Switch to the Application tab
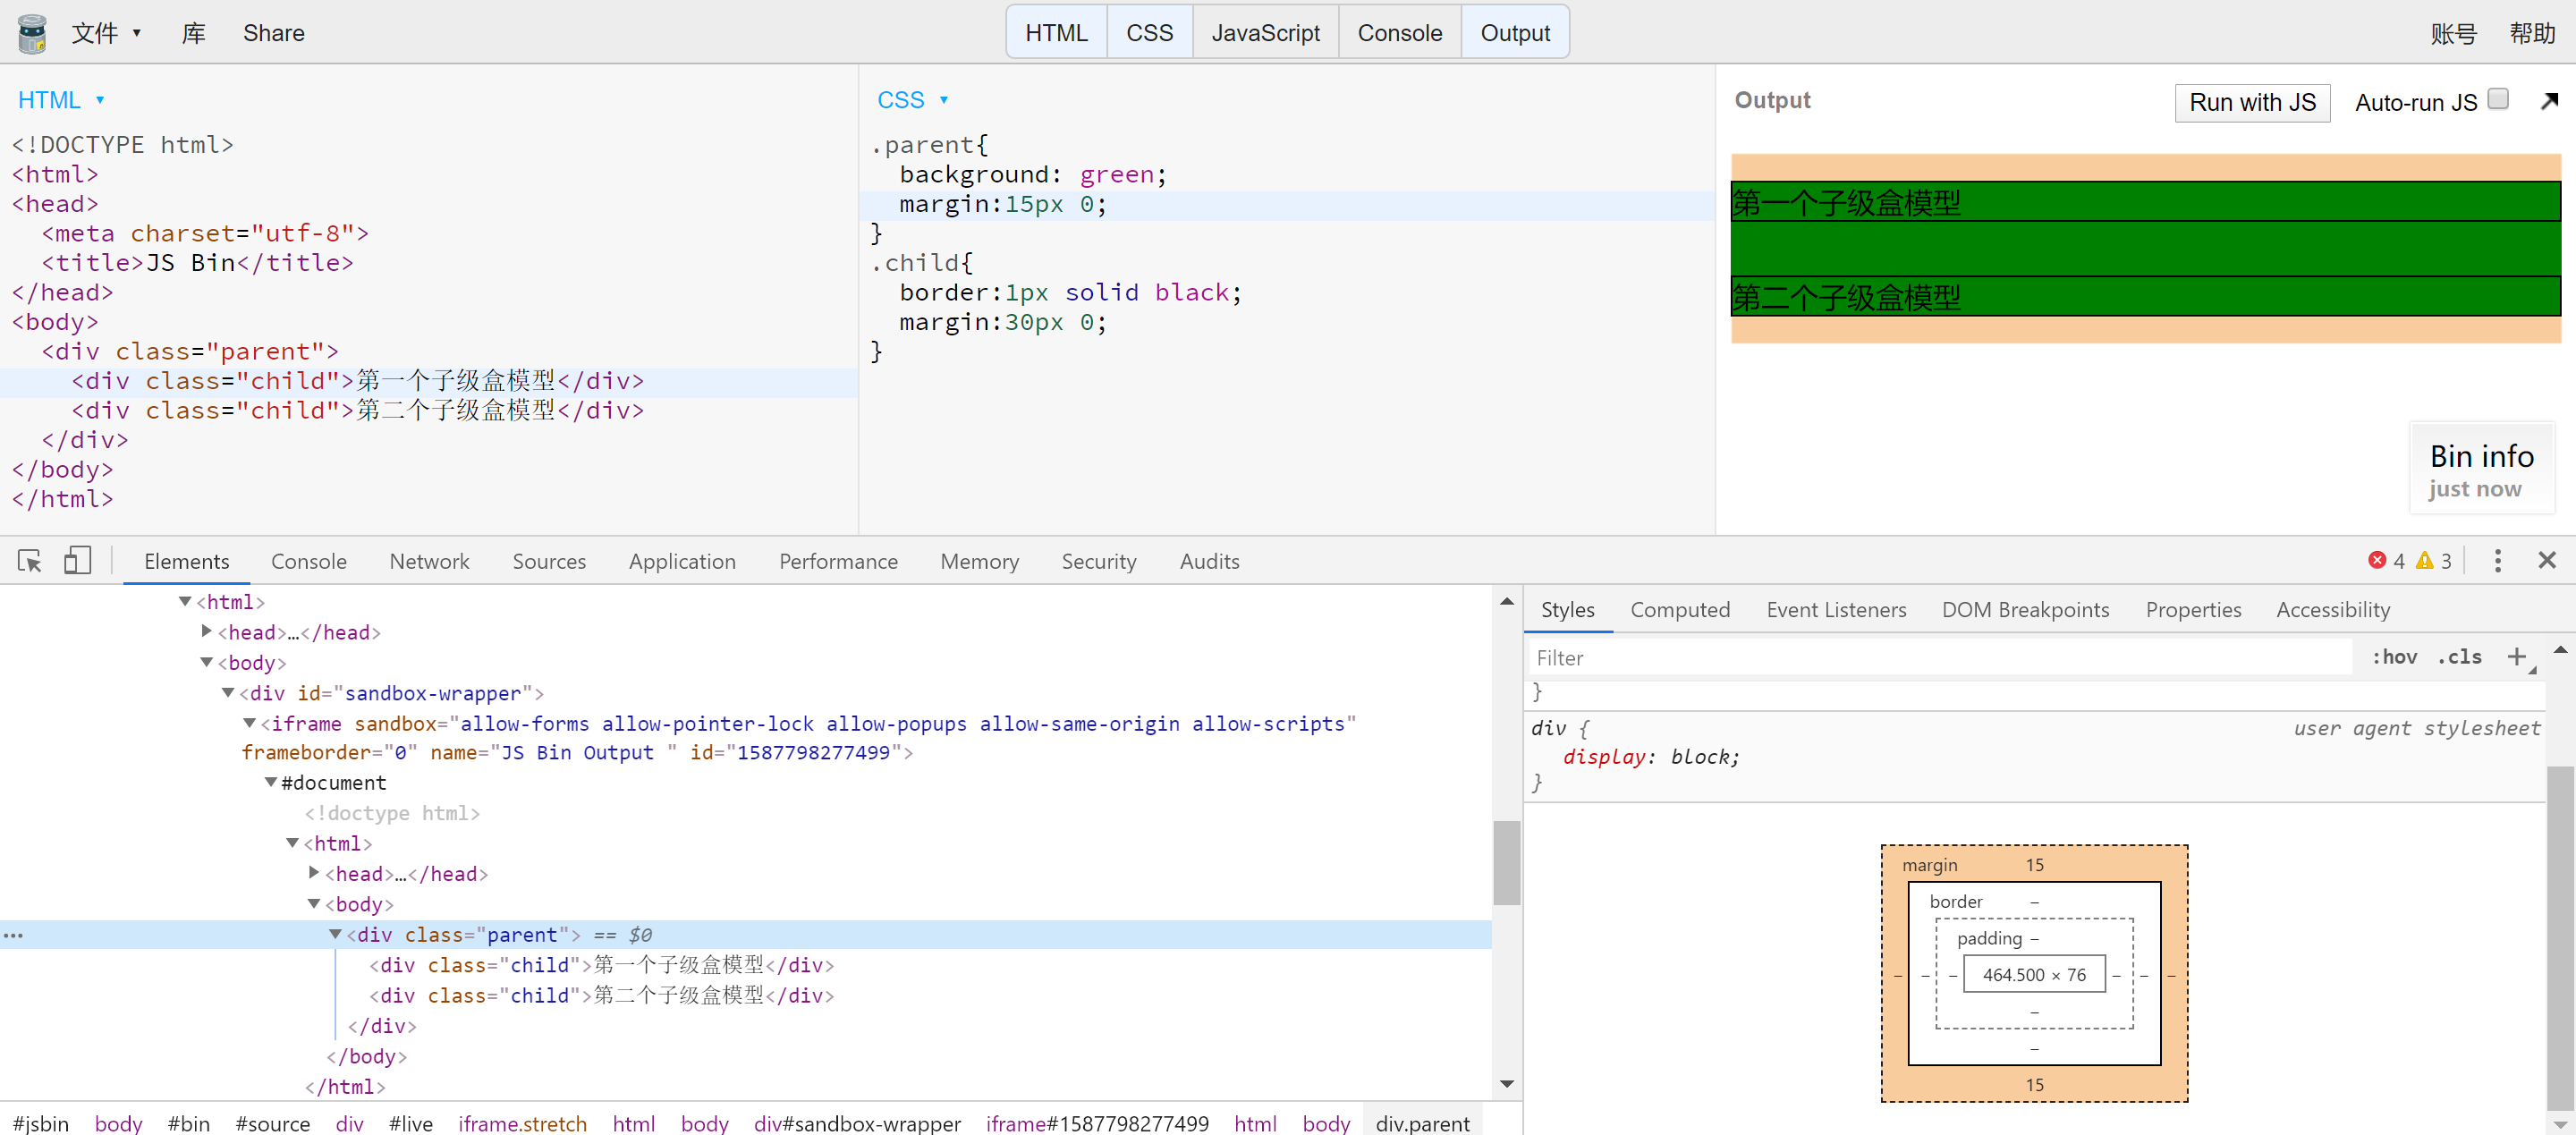2576x1135 pixels. click(x=682, y=561)
